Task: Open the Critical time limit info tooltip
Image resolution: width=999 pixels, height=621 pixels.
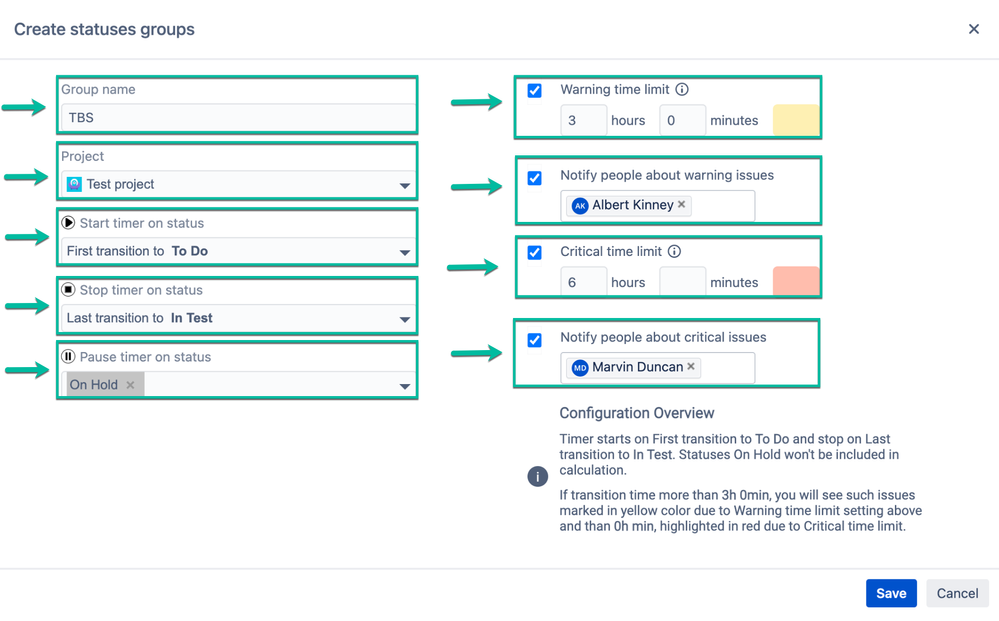Action: pyautogui.click(x=673, y=251)
